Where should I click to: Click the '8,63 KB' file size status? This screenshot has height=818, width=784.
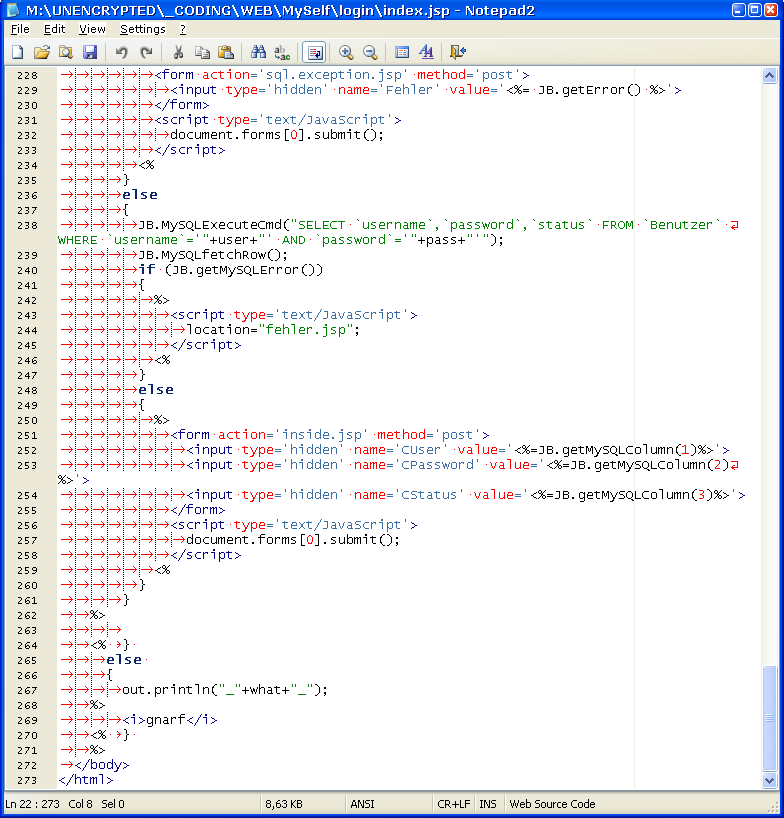[x=283, y=804]
